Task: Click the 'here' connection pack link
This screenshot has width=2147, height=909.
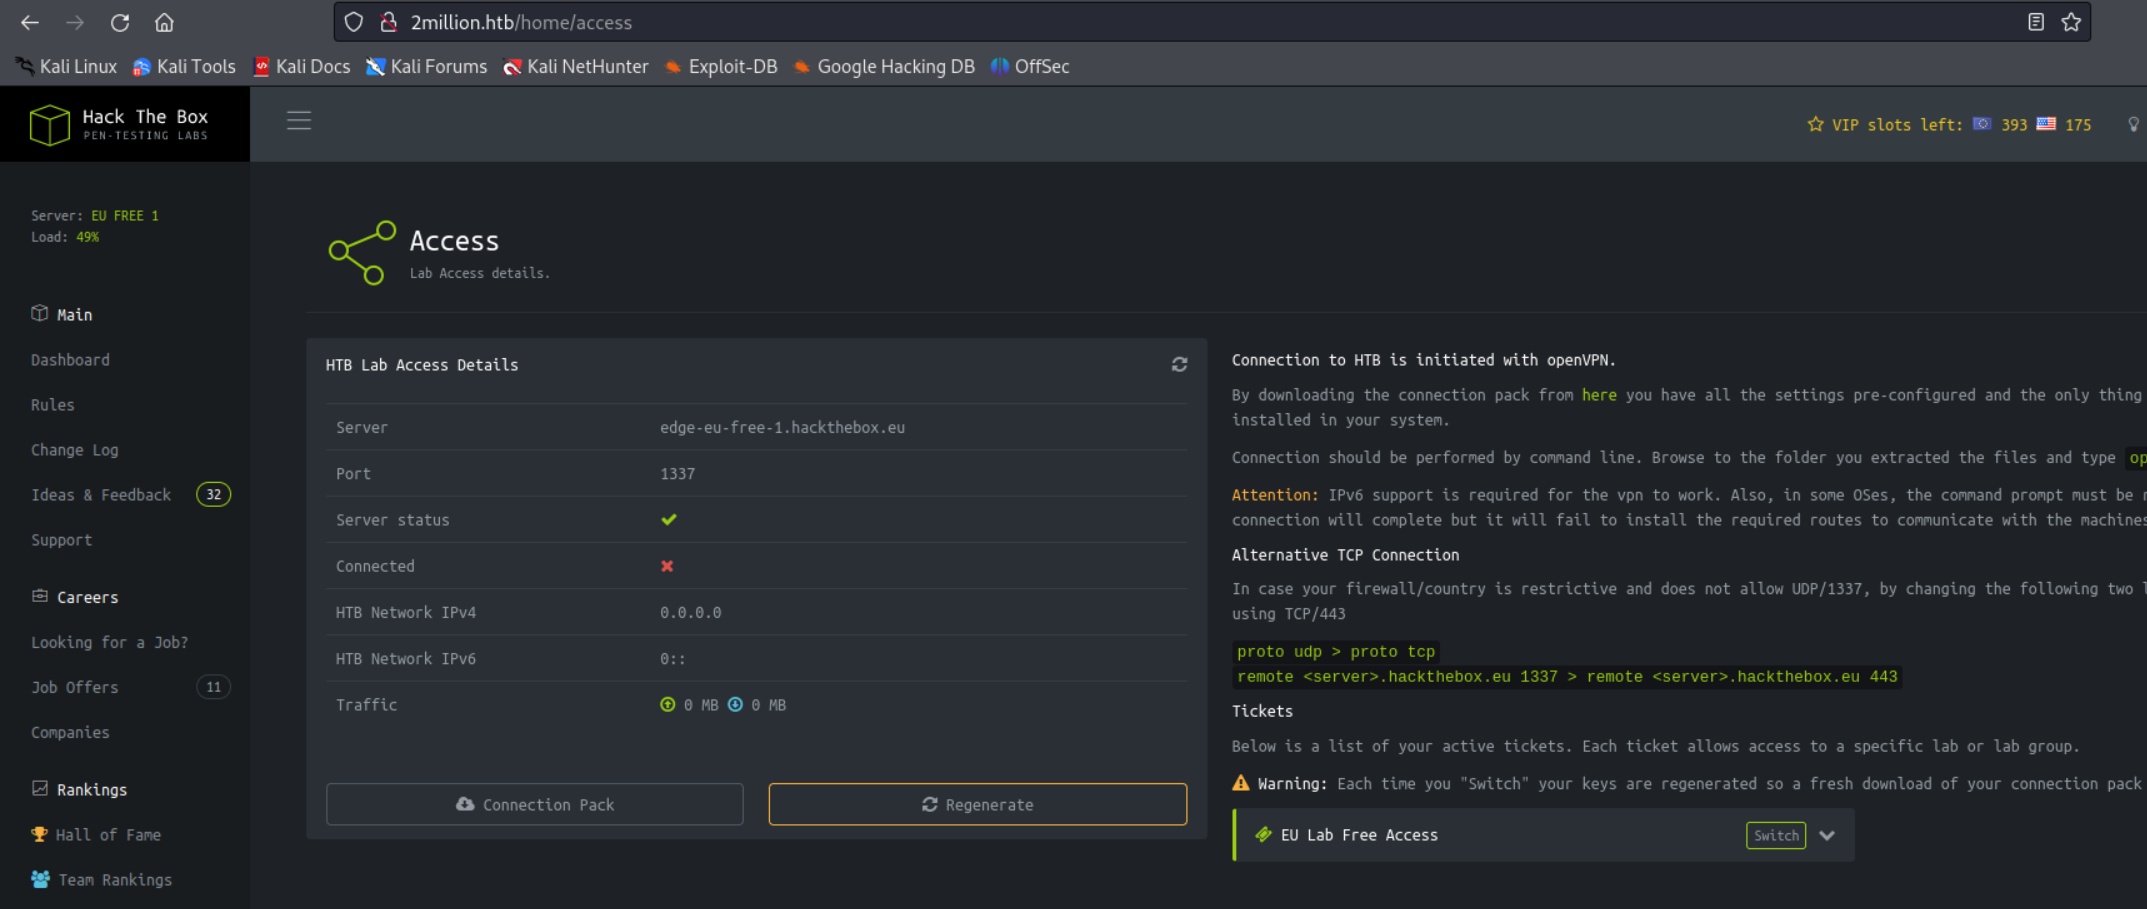Action: click(1598, 395)
